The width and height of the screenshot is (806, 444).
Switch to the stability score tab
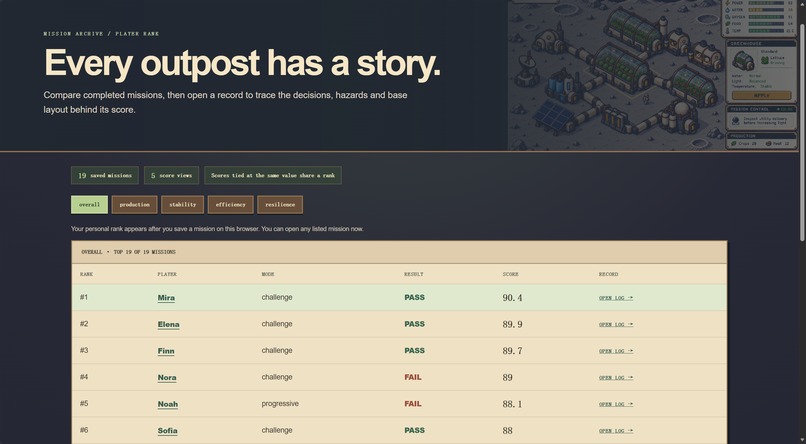[x=182, y=205]
